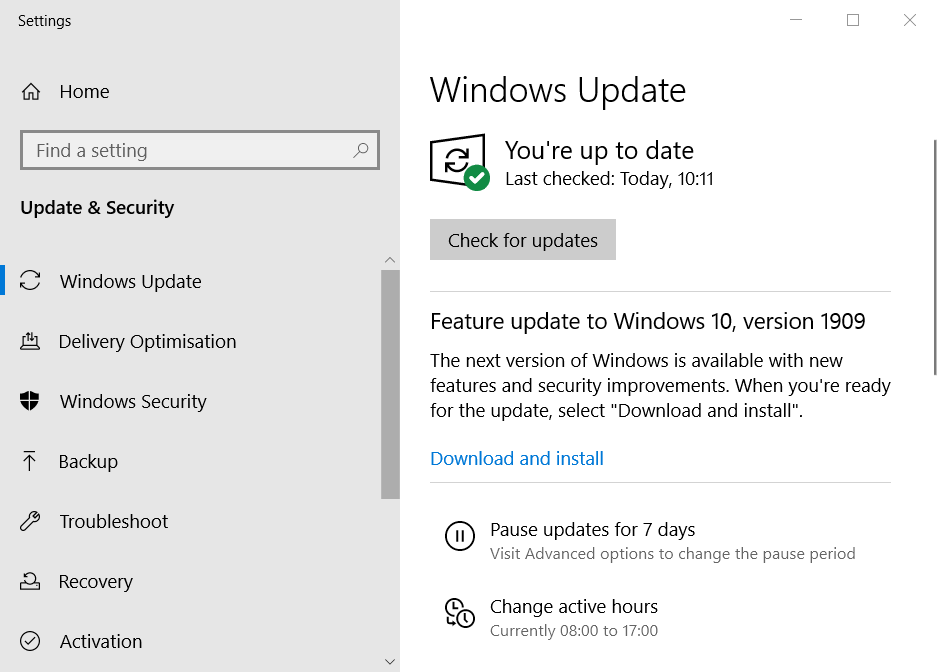Click the Recovery icon in the sidebar

coord(30,581)
